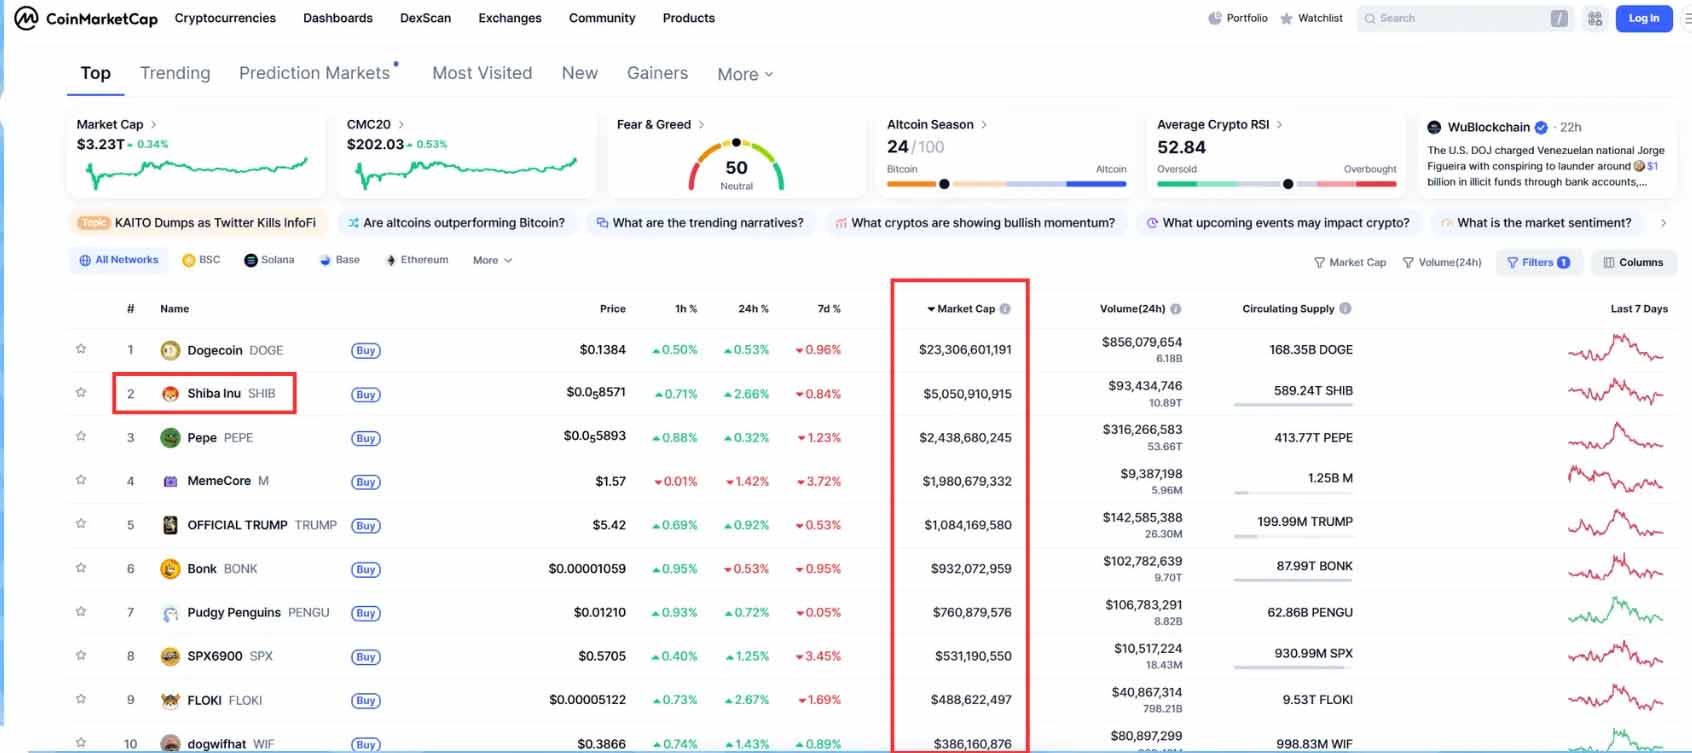Click the Bonk coin icon
Image resolution: width=1692 pixels, height=753 pixels.
[x=170, y=569]
